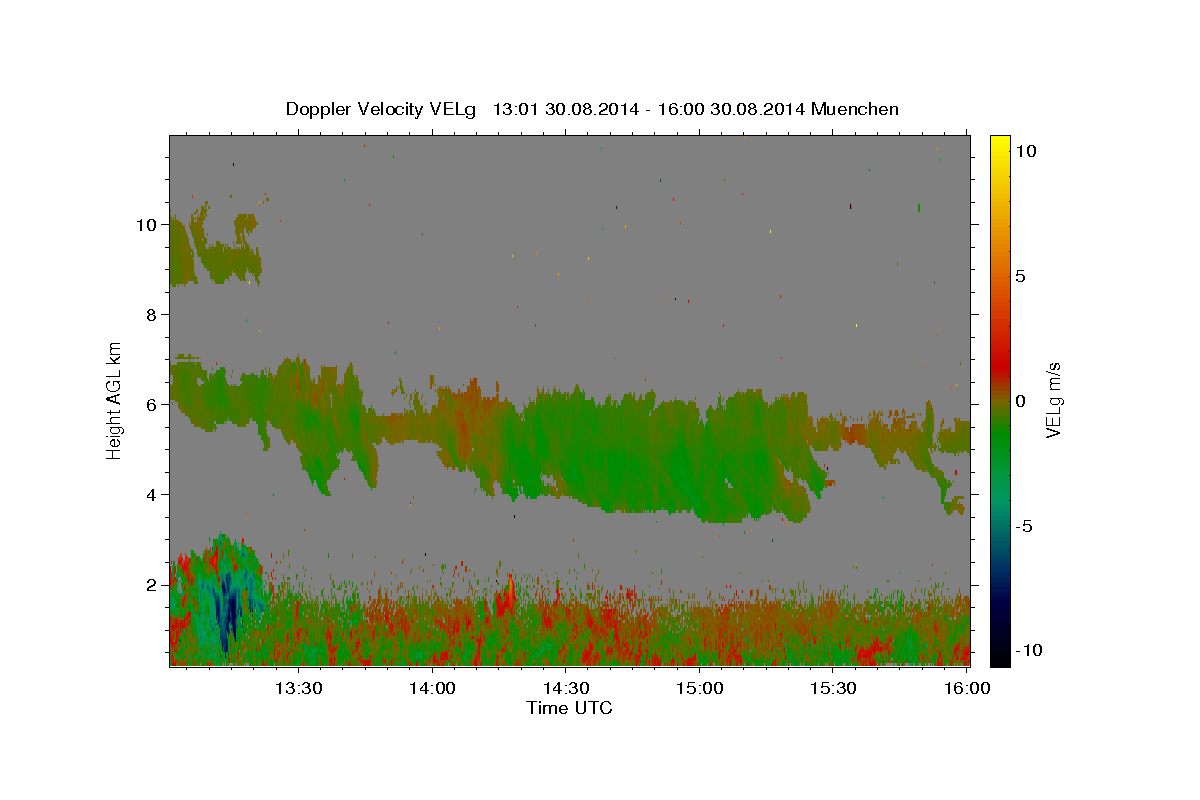Click the station name 'Muenchen' in the title

tap(855, 109)
